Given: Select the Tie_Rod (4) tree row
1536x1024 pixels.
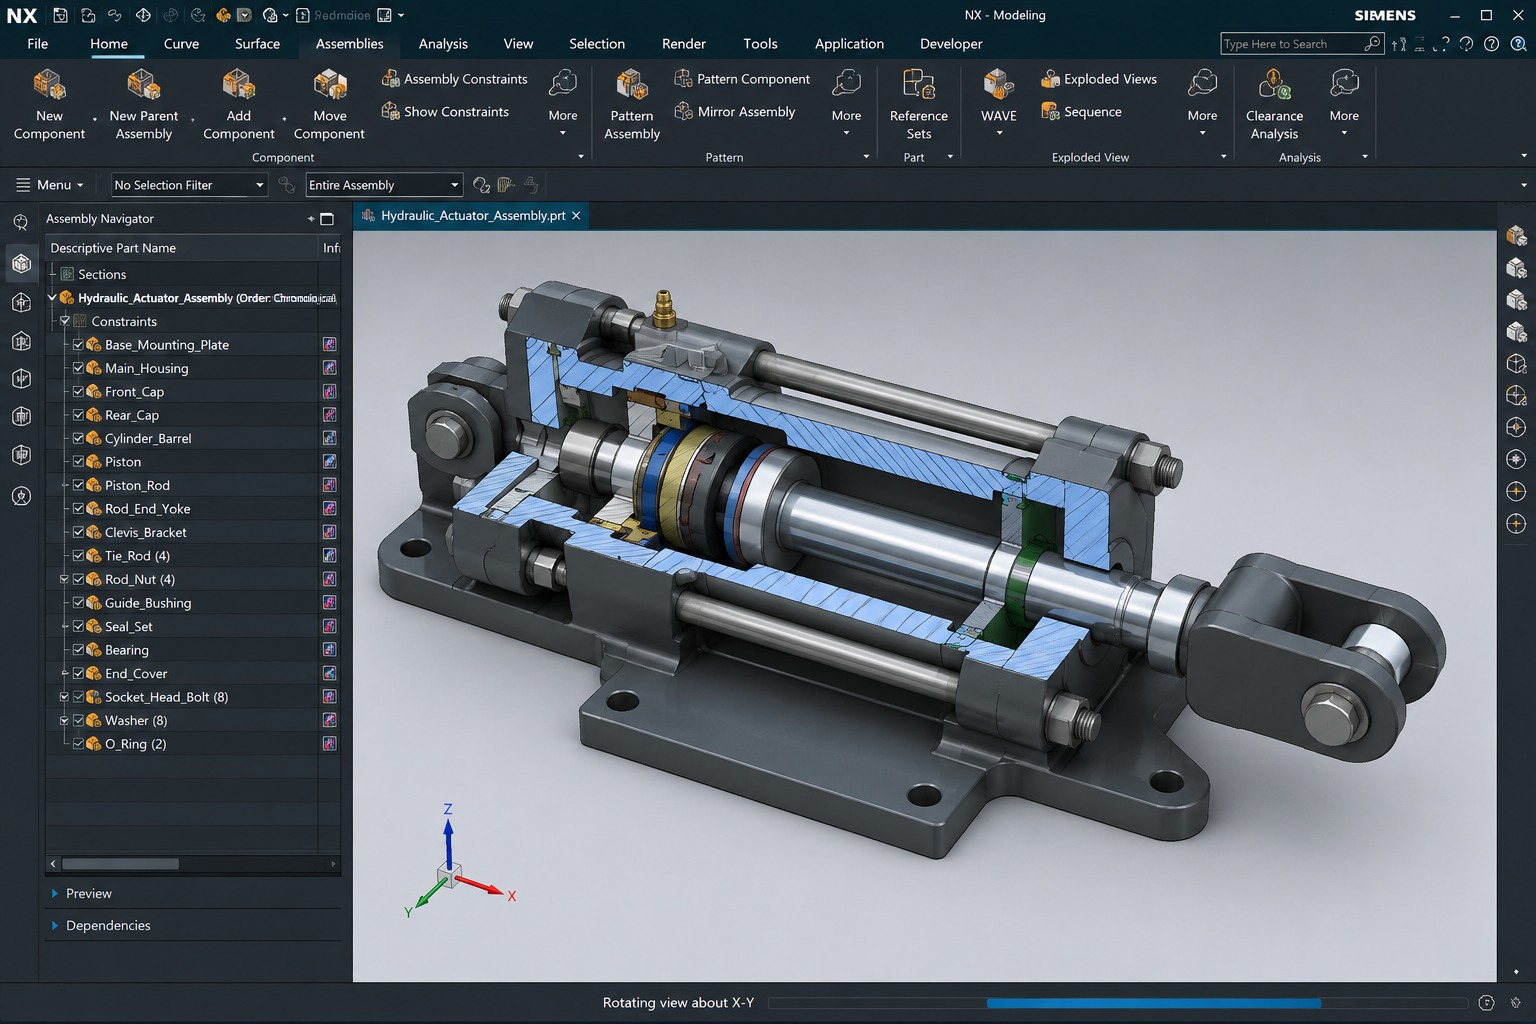Looking at the screenshot, I should [x=192, y=555].
